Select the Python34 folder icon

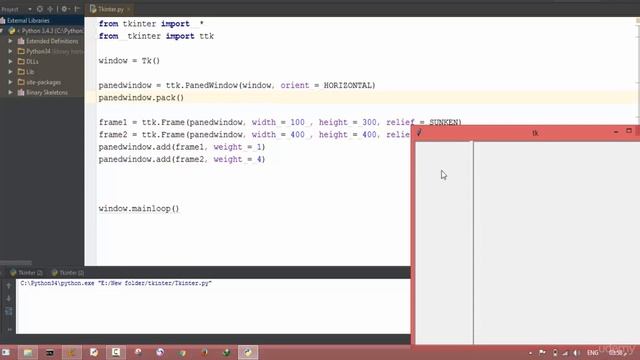click(21, 51)
